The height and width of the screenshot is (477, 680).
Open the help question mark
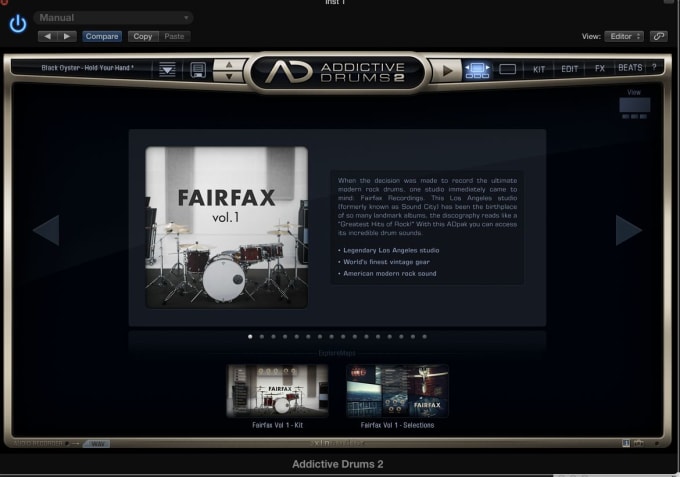654,67
